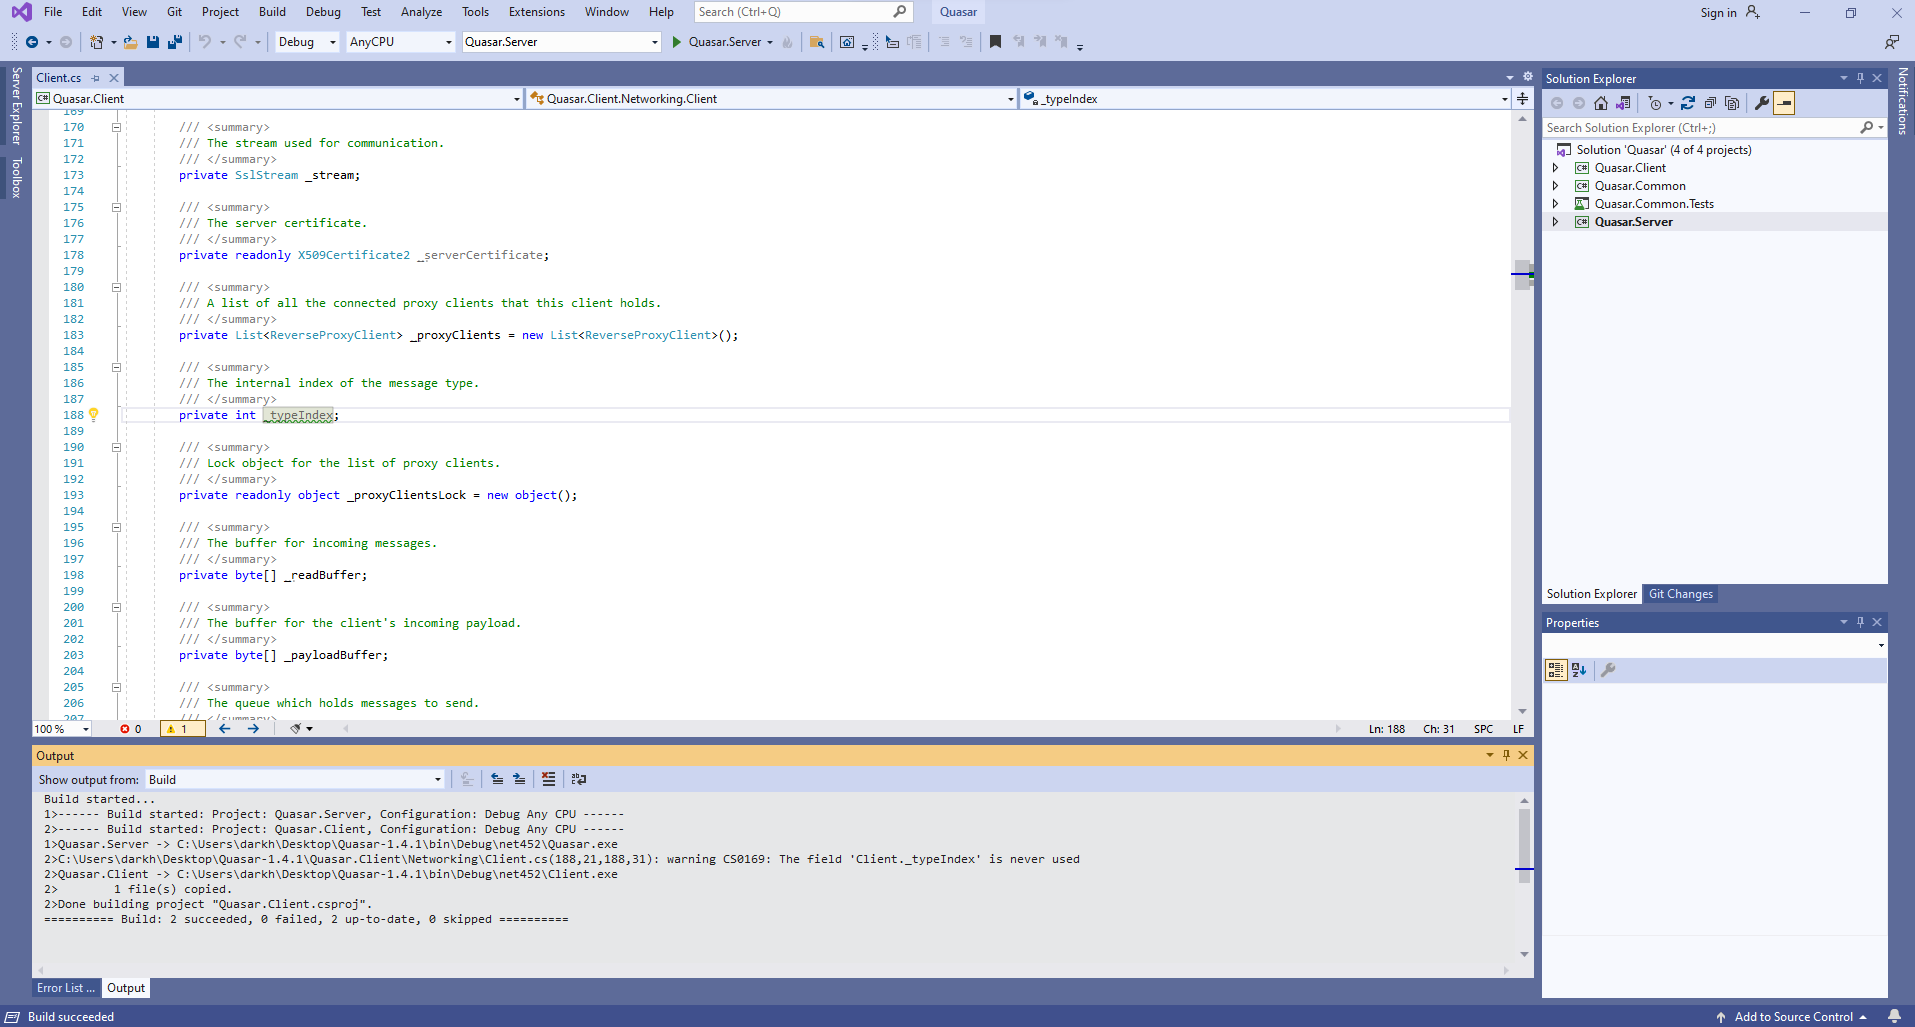Clear all text from the Output window
This screenshot has height=1027, width=1915.
pos(548,779)
